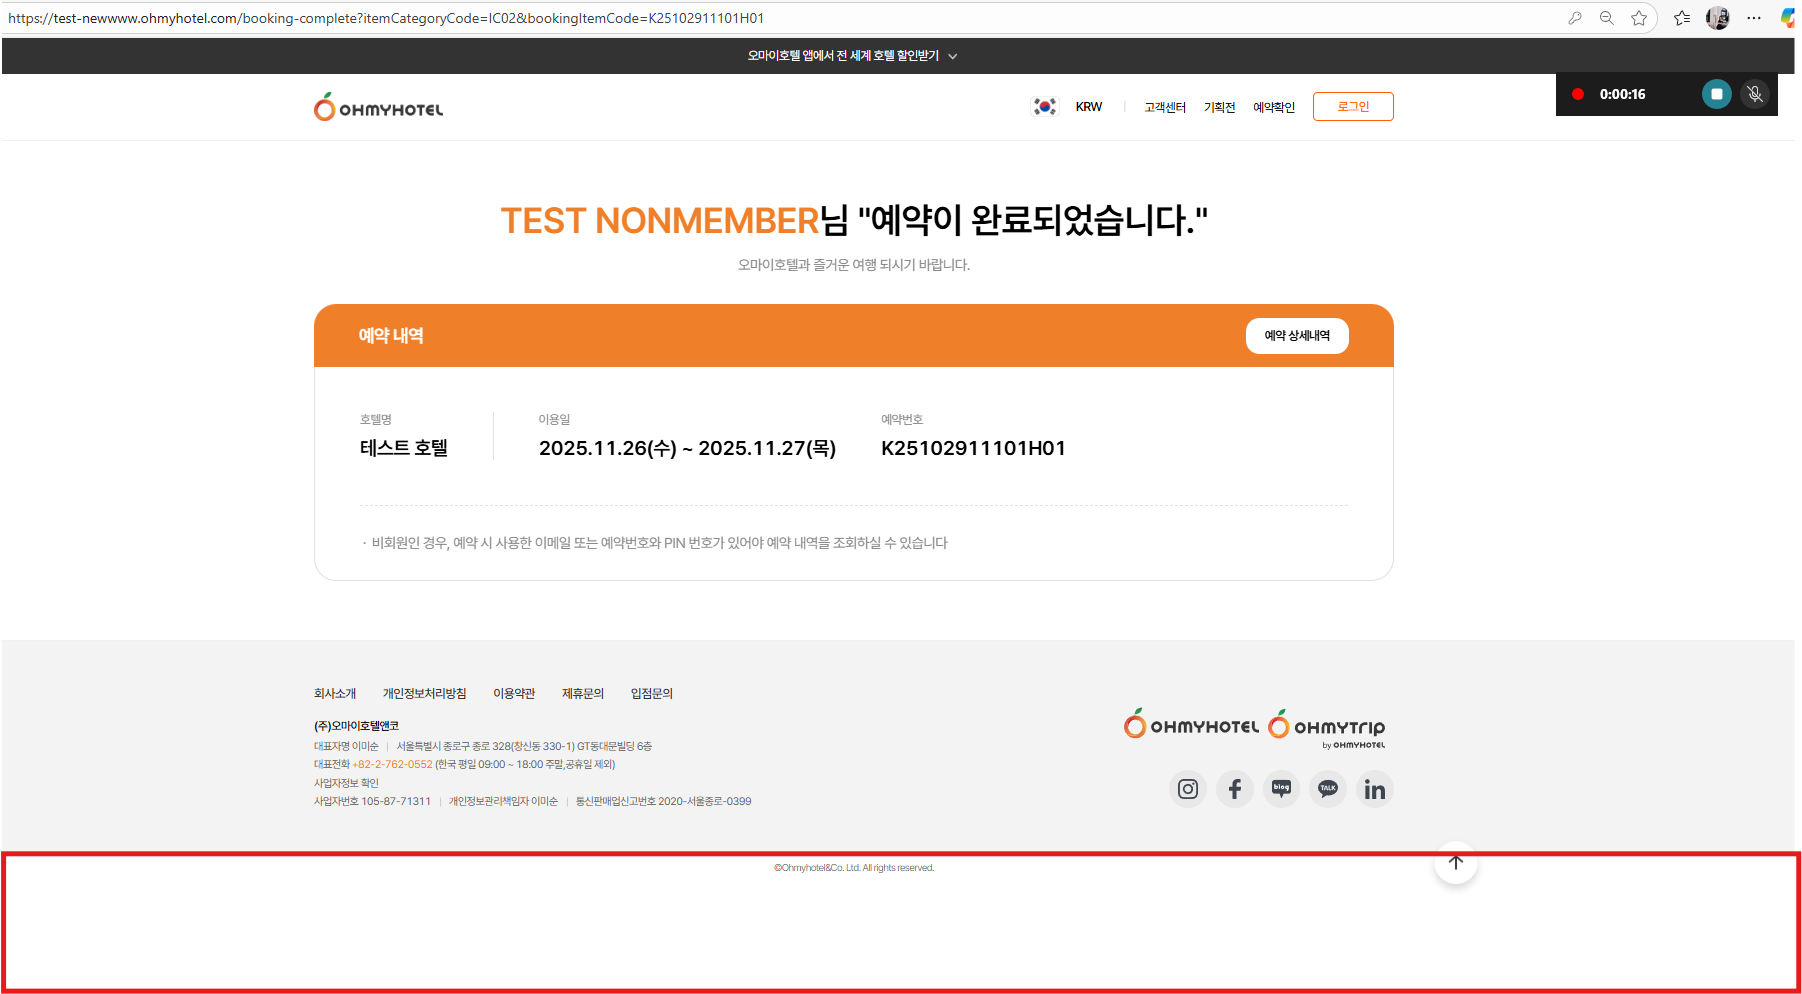This screenshot has width=1802, height=994.
Task: Go to 기획전 promotions page
Action: point(1220,107)
